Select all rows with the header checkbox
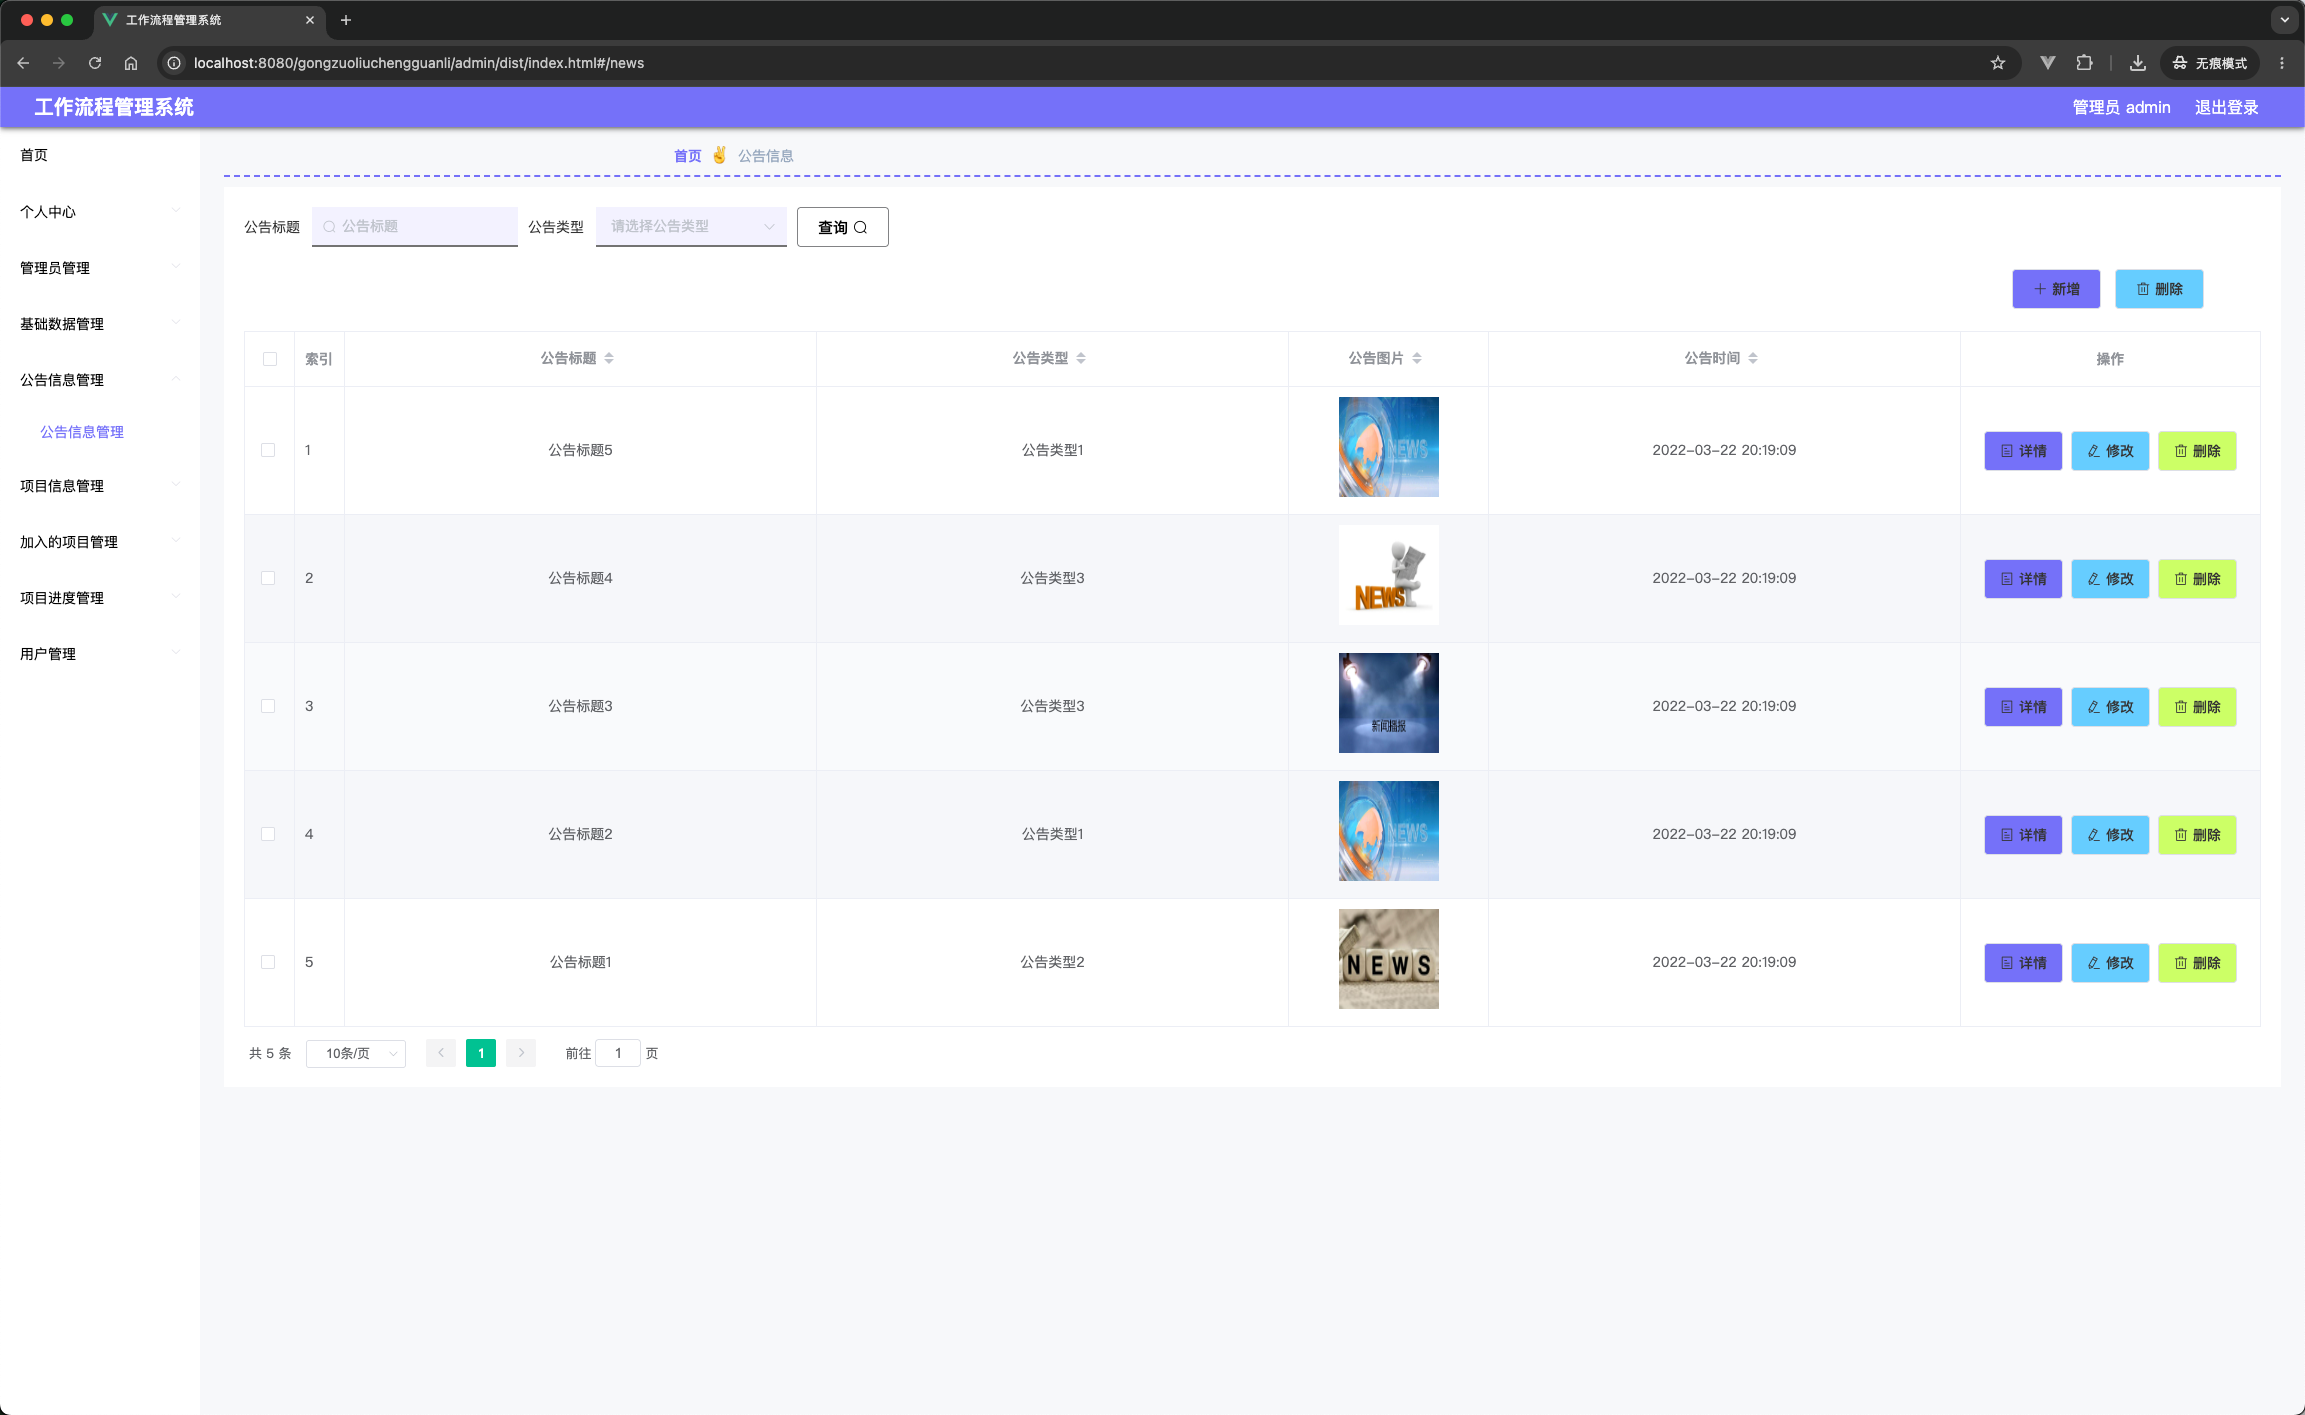The image size is (2305, 1415). click(x=270, y=359)
